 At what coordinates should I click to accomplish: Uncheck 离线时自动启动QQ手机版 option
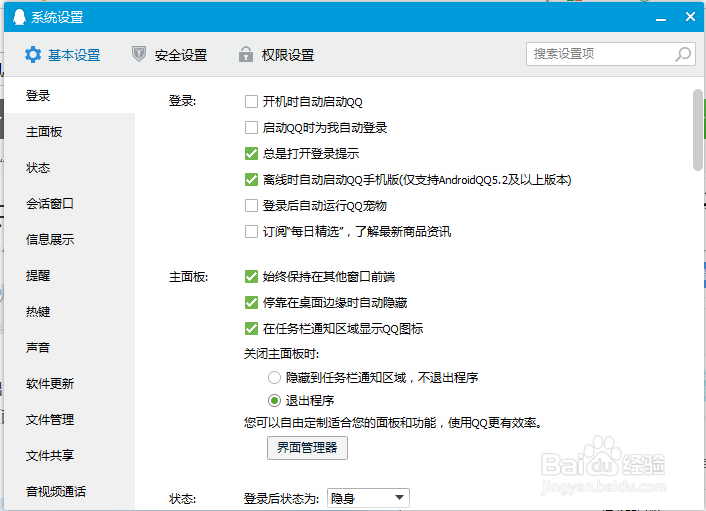251,180
